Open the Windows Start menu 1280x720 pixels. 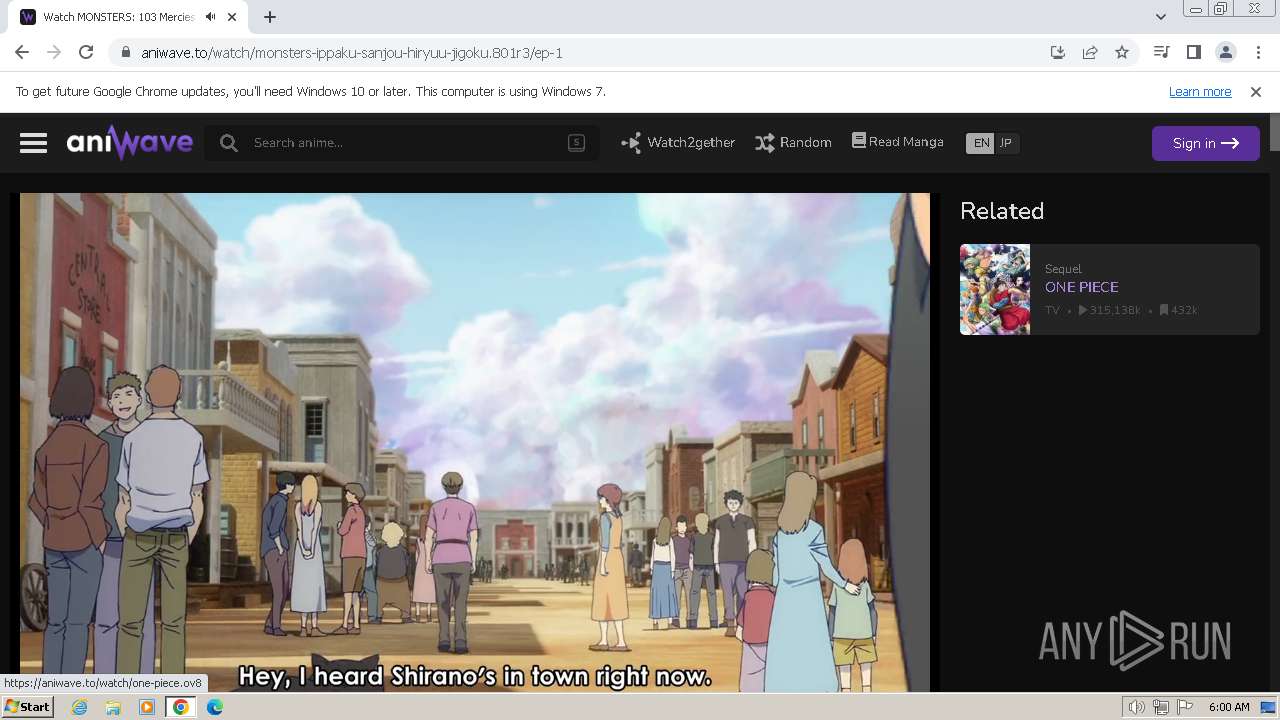click(x=27, y=707)
